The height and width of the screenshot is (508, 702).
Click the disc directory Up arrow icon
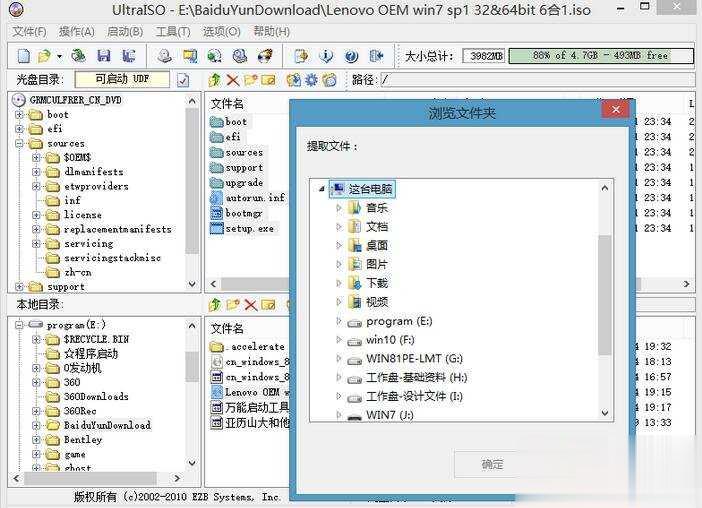click(215, 80)
